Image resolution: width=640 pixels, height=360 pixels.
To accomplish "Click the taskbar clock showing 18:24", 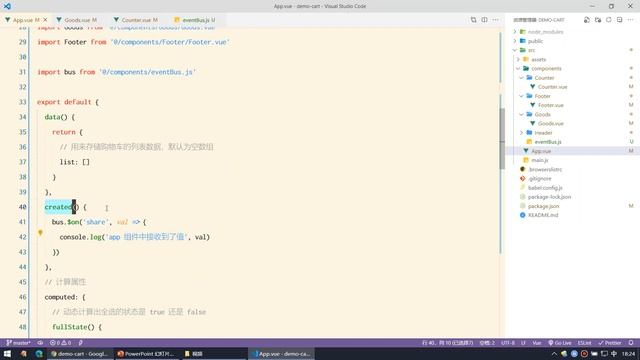I will coord(629,354).
